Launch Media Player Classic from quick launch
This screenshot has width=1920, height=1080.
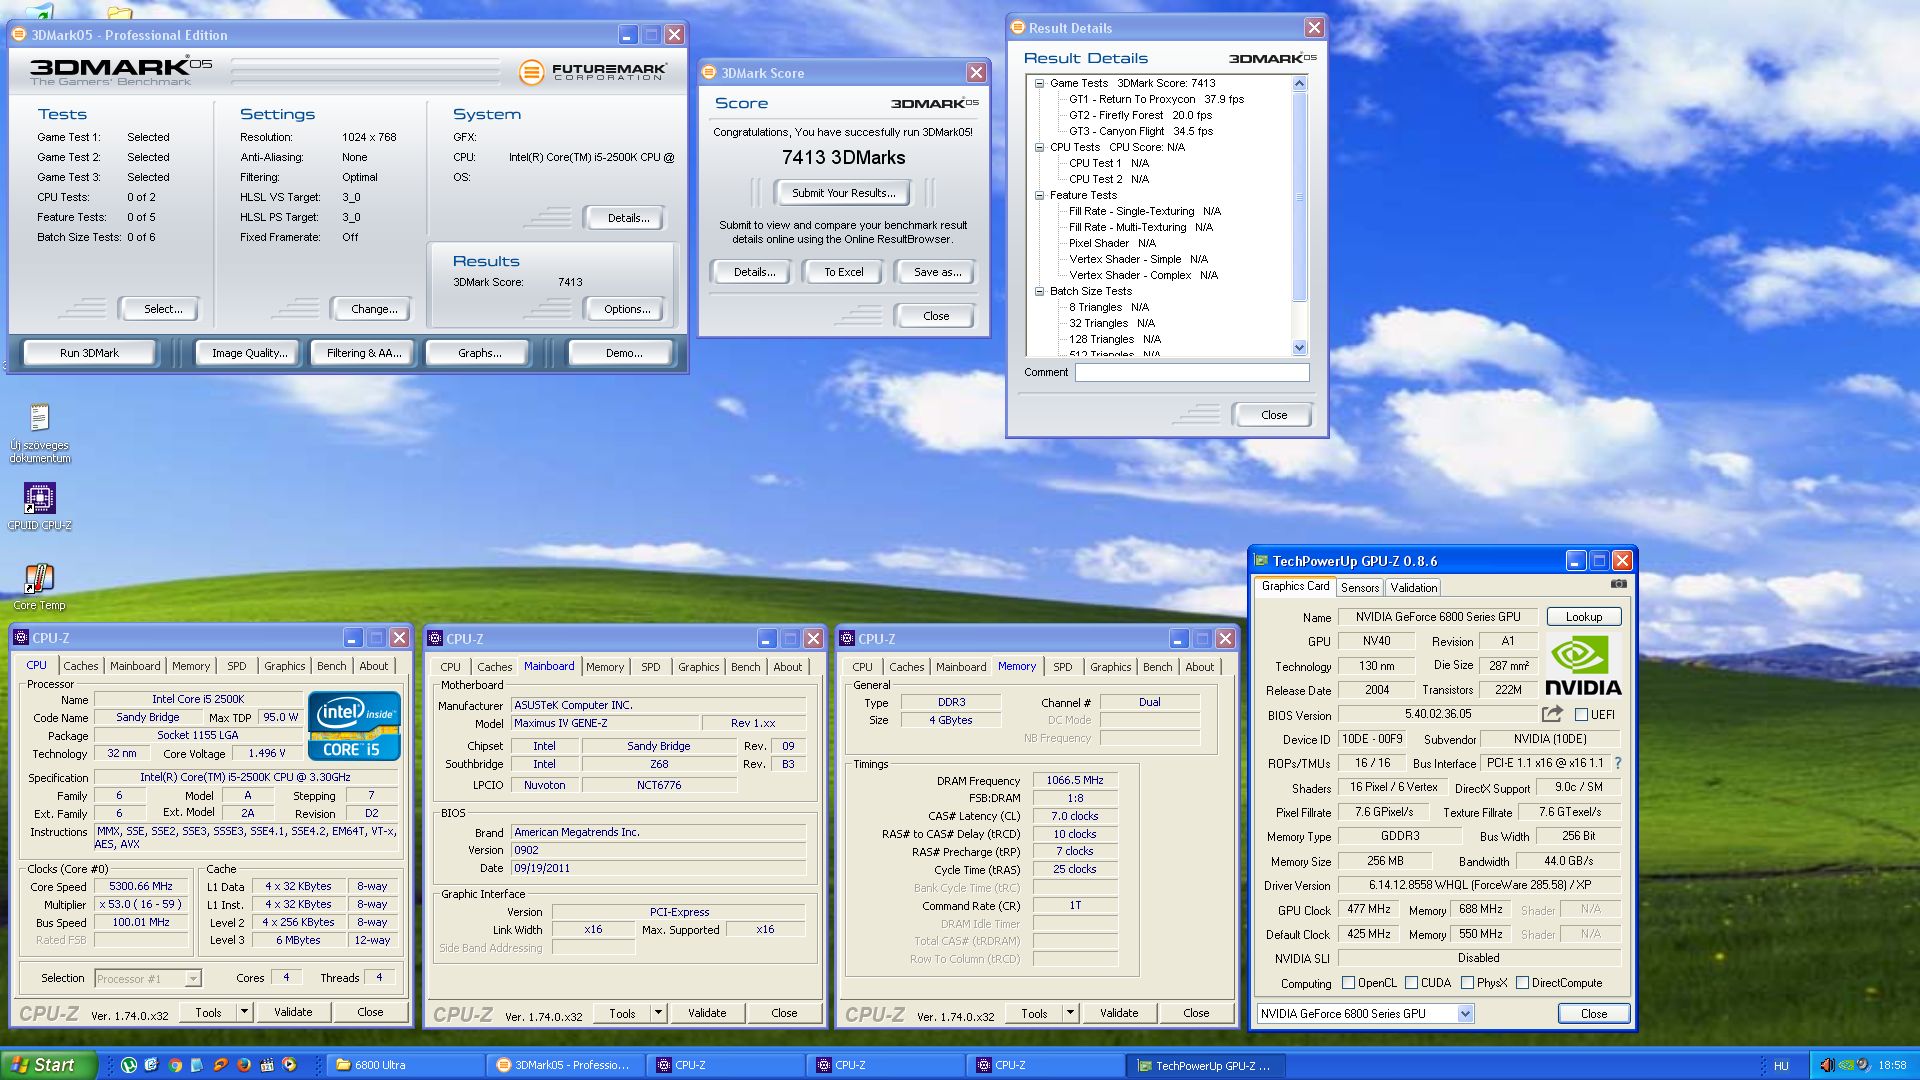pyautogui.click(x=267, y=1065)
